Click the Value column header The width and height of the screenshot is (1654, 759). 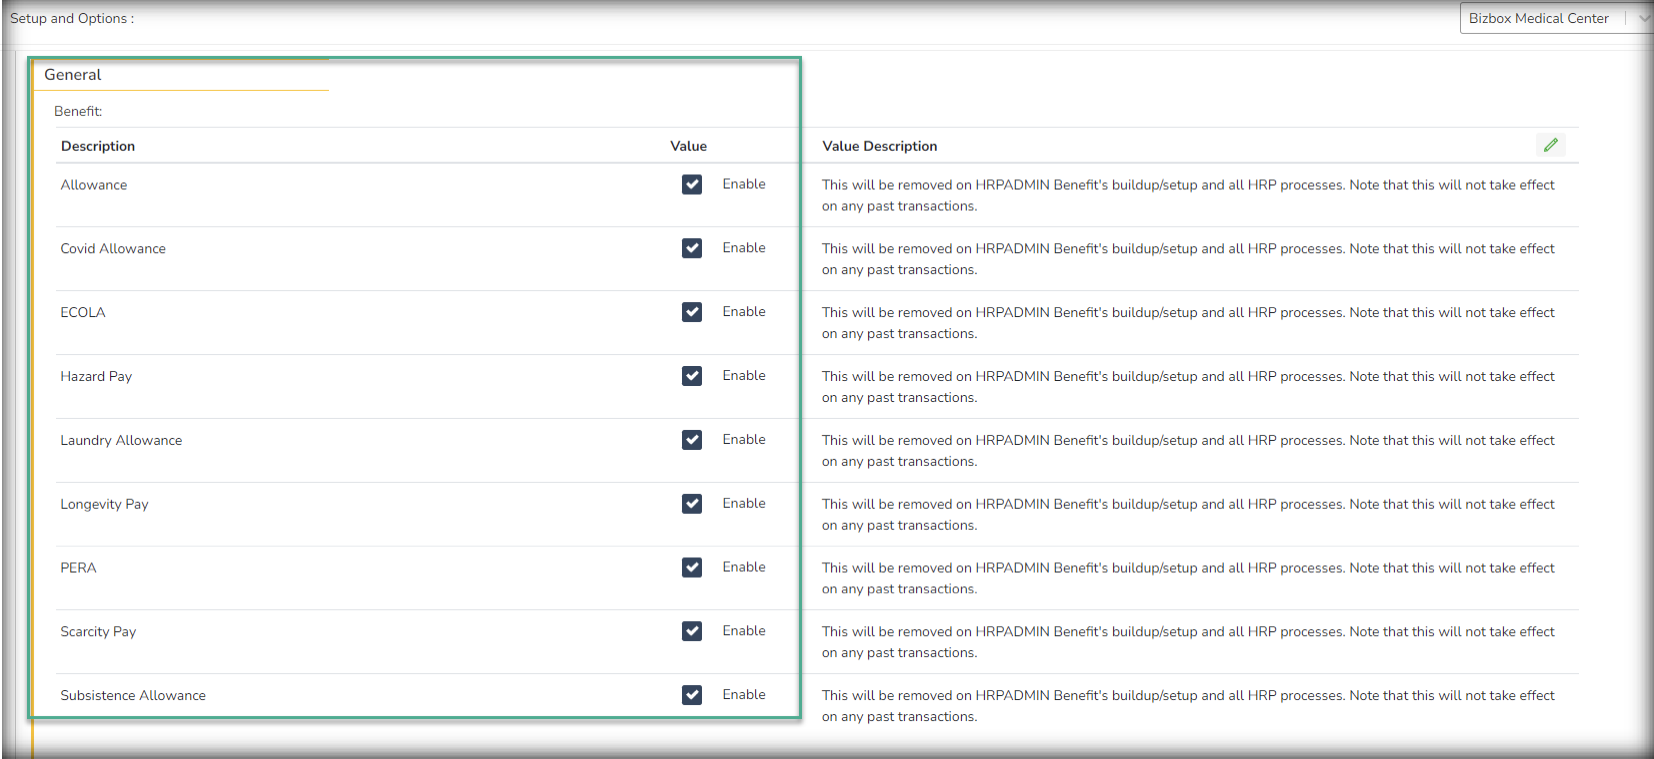(x=688, y=146)
